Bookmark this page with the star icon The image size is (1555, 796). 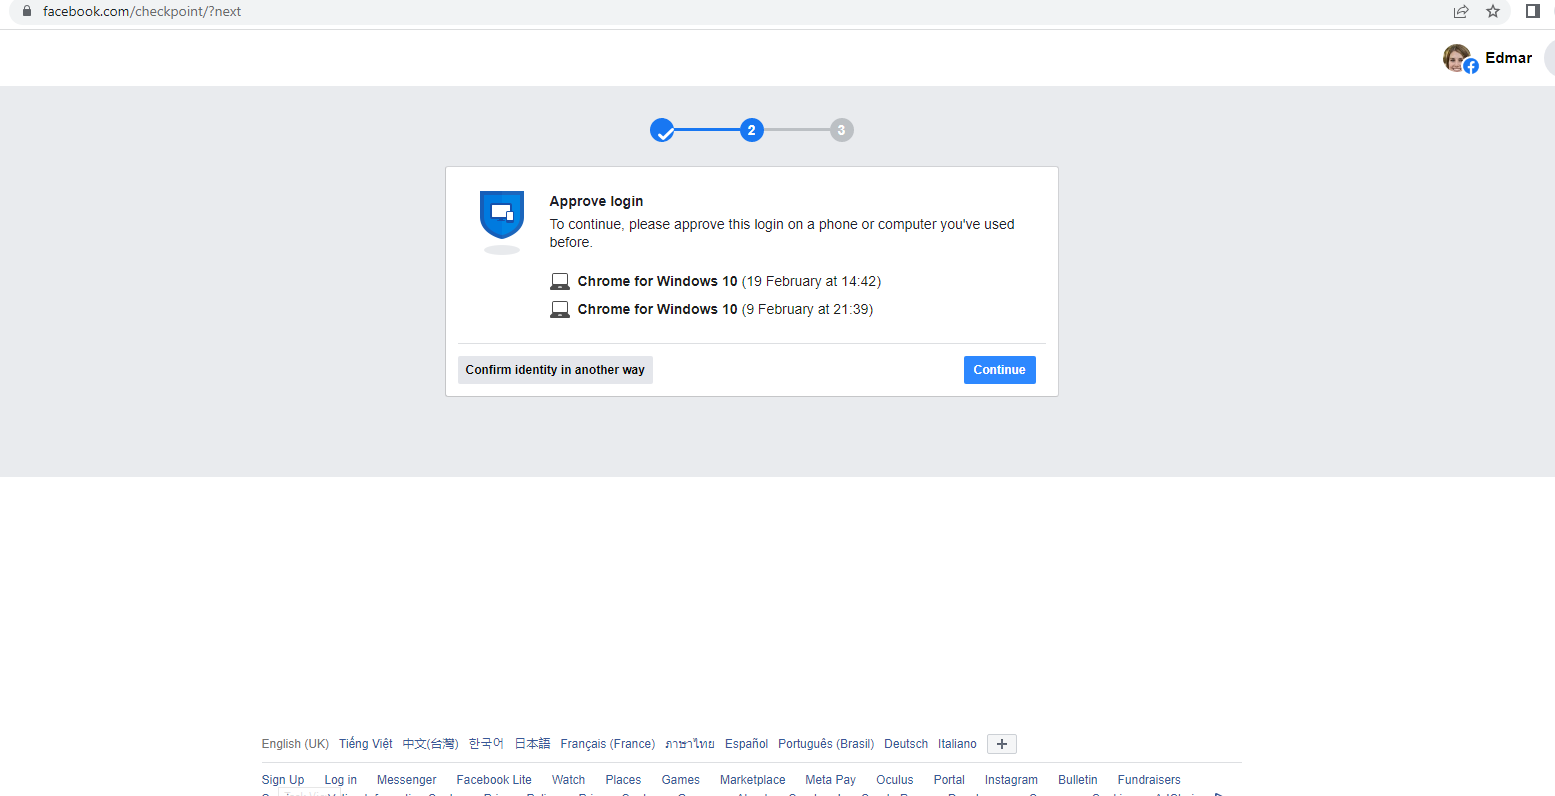[1493, 11]
